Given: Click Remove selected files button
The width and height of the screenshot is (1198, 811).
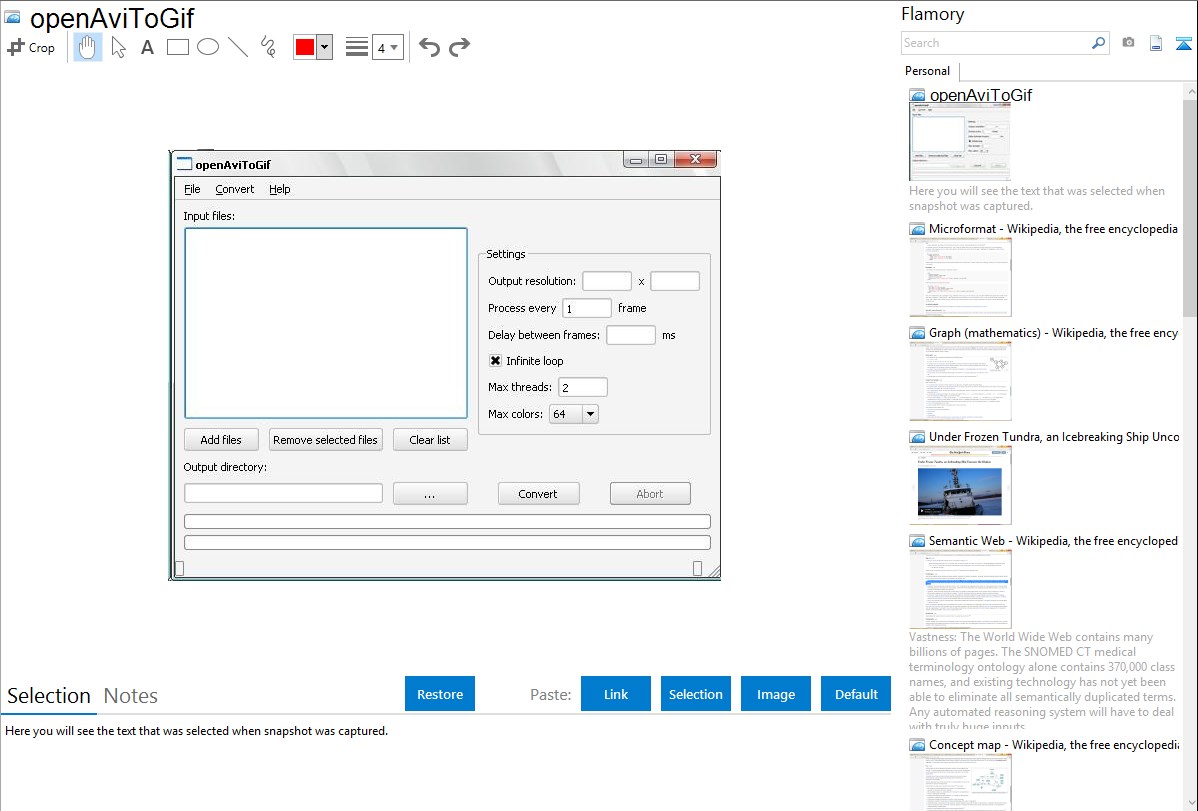Looking at the screenshot, I should pos(325,440).
